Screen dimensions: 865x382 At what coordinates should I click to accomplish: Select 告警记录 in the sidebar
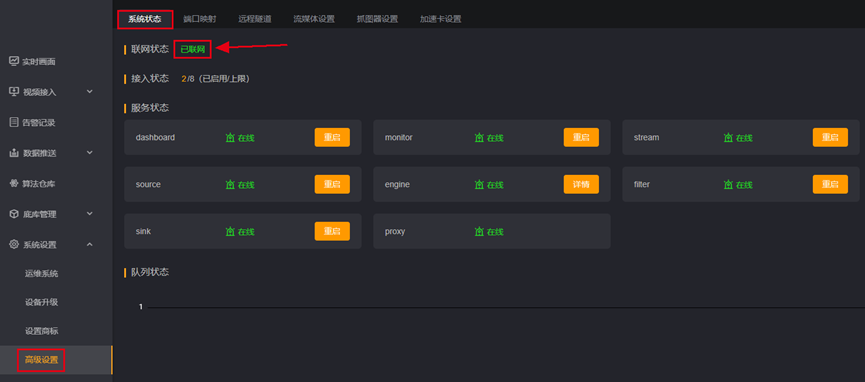pos(39,123)
